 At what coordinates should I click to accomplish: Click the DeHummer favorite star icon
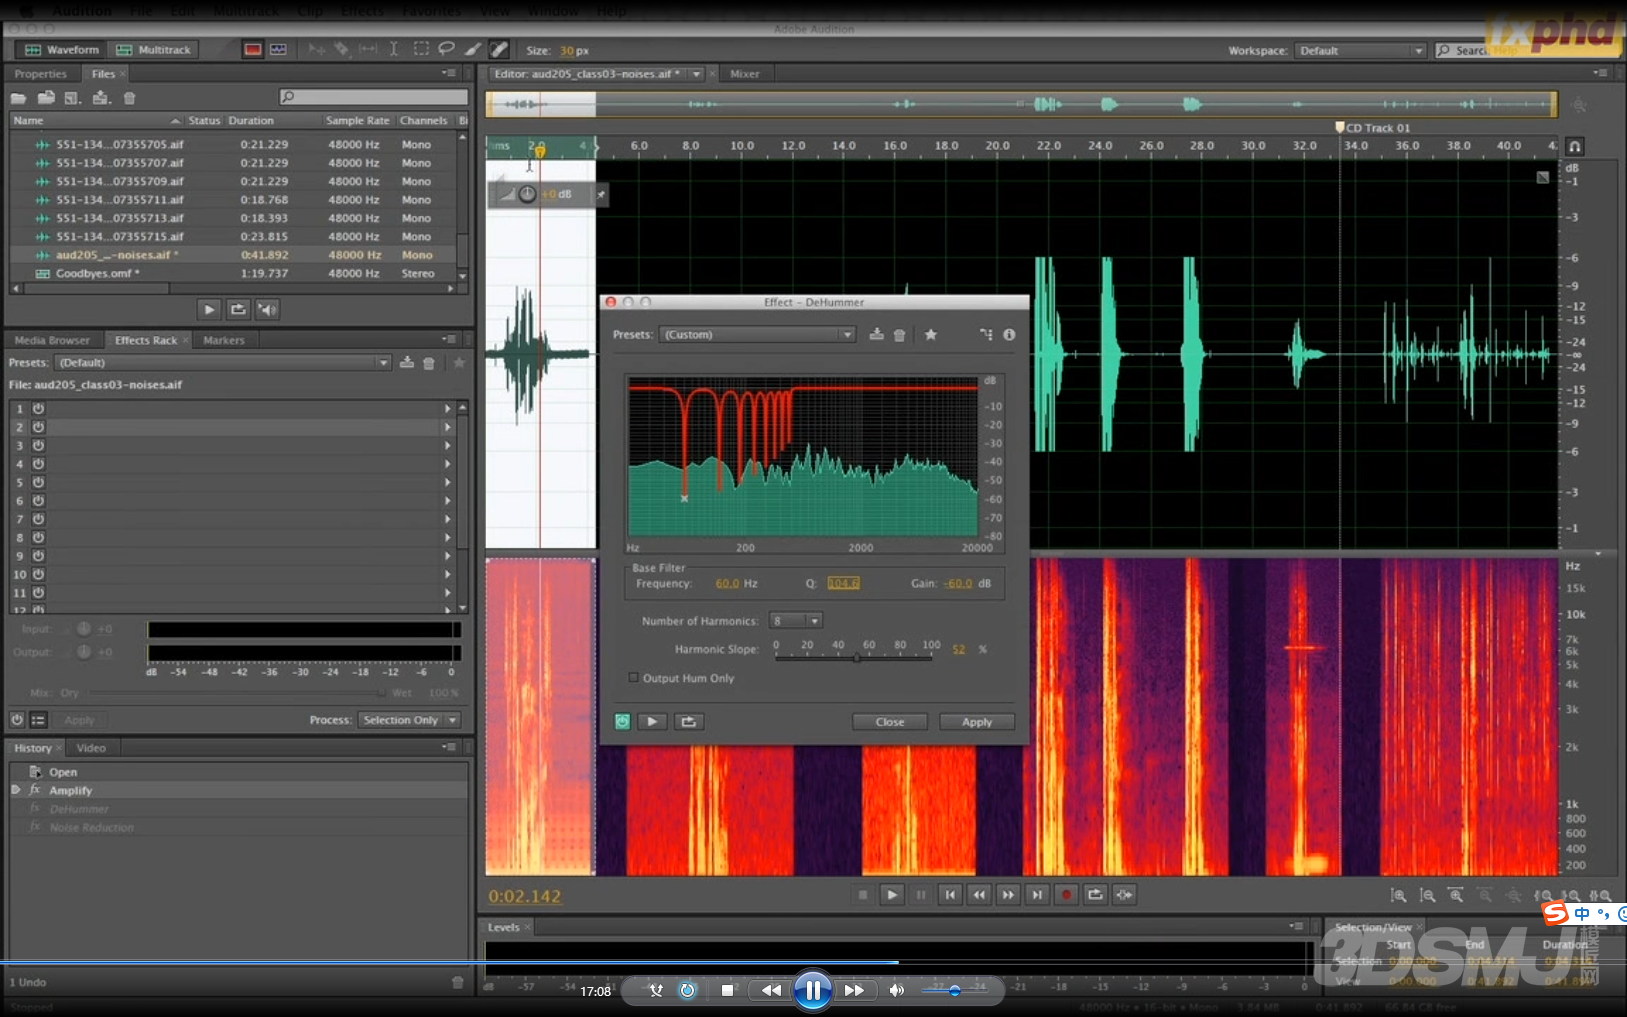click(931, 335)
